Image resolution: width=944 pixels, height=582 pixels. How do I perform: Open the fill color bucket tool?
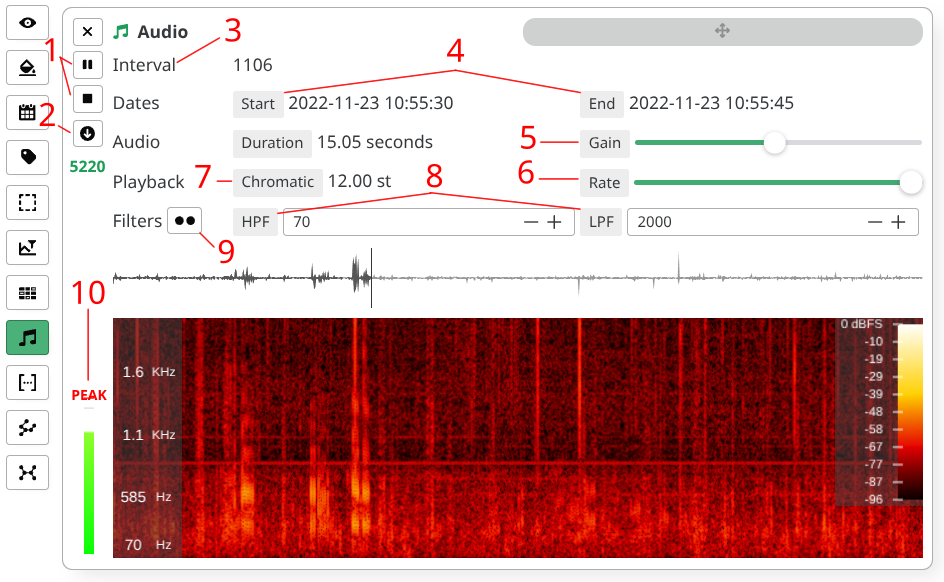[28, 67]
